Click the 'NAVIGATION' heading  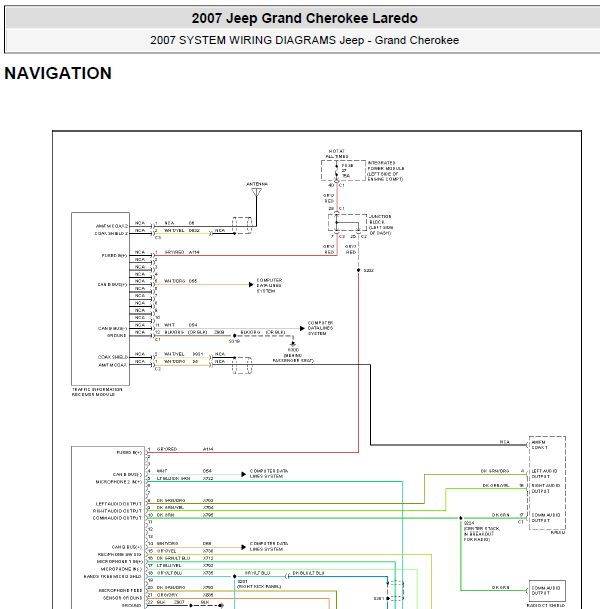click(58, 73)
